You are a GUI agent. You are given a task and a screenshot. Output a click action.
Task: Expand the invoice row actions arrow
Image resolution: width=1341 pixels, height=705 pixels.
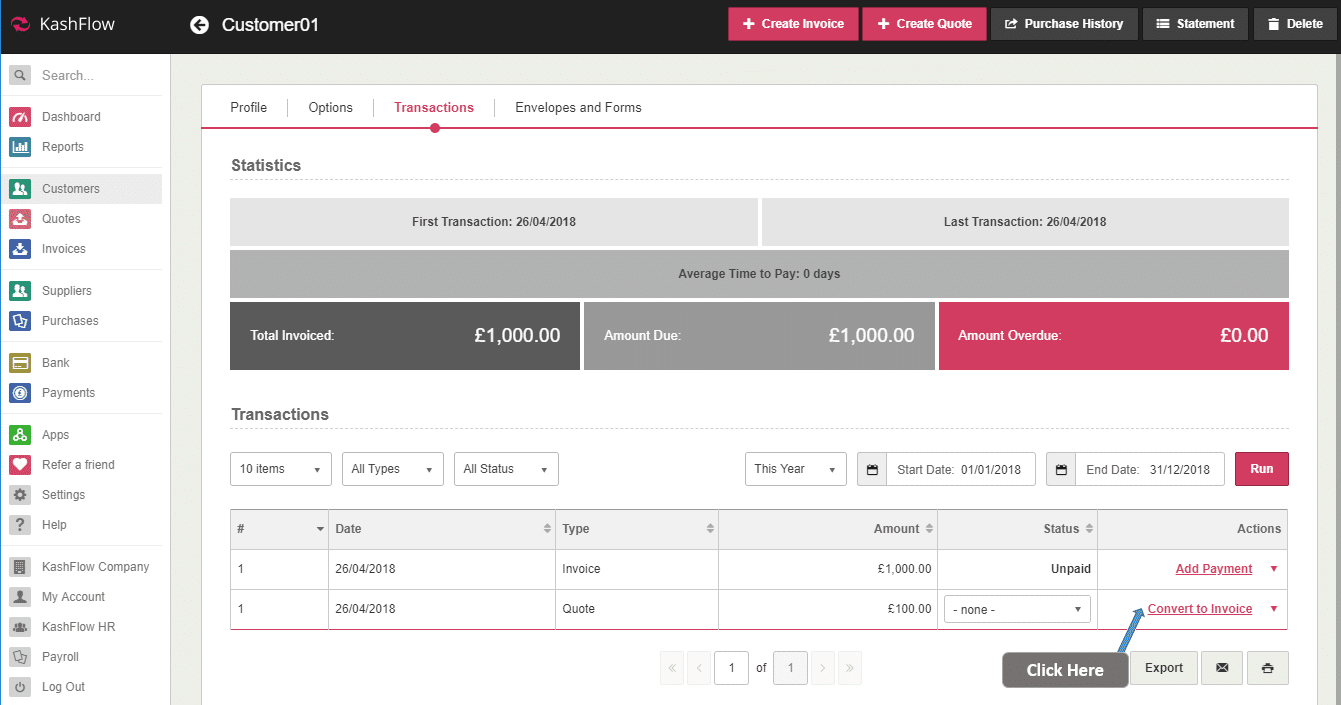1273,569
